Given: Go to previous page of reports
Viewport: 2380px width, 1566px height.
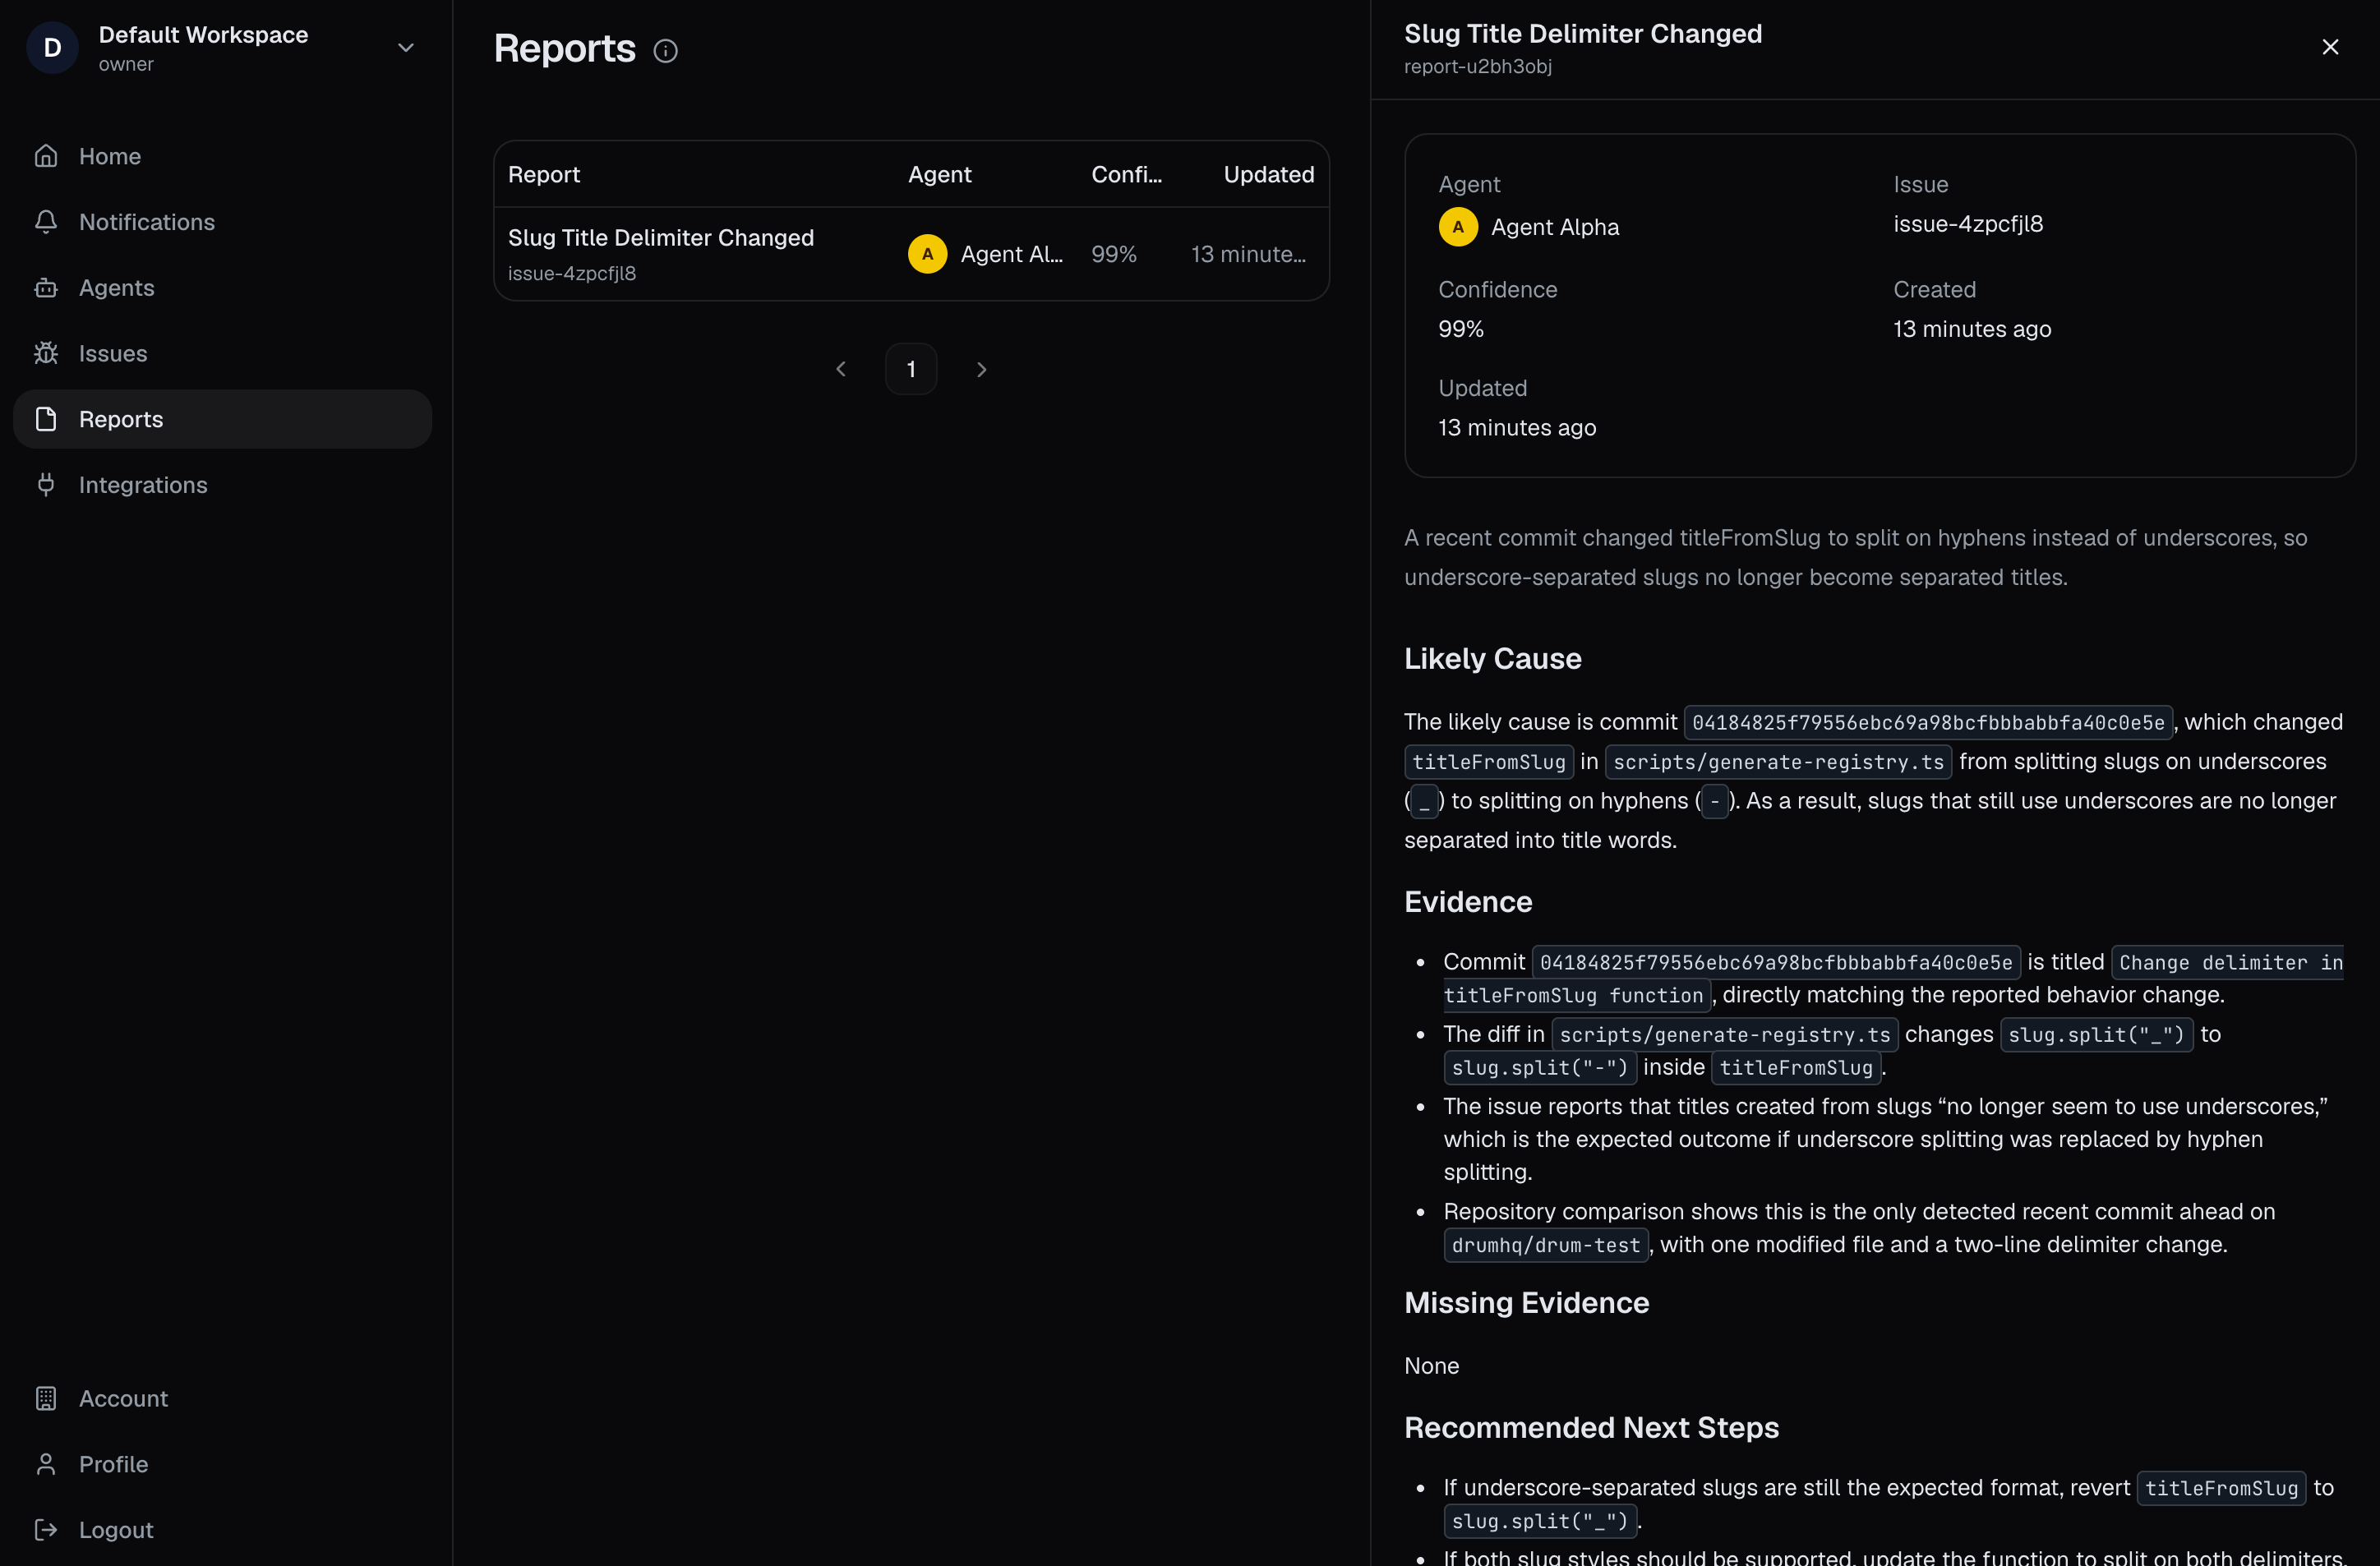Looking at the screenshot, I should click(x=841, y=369).
